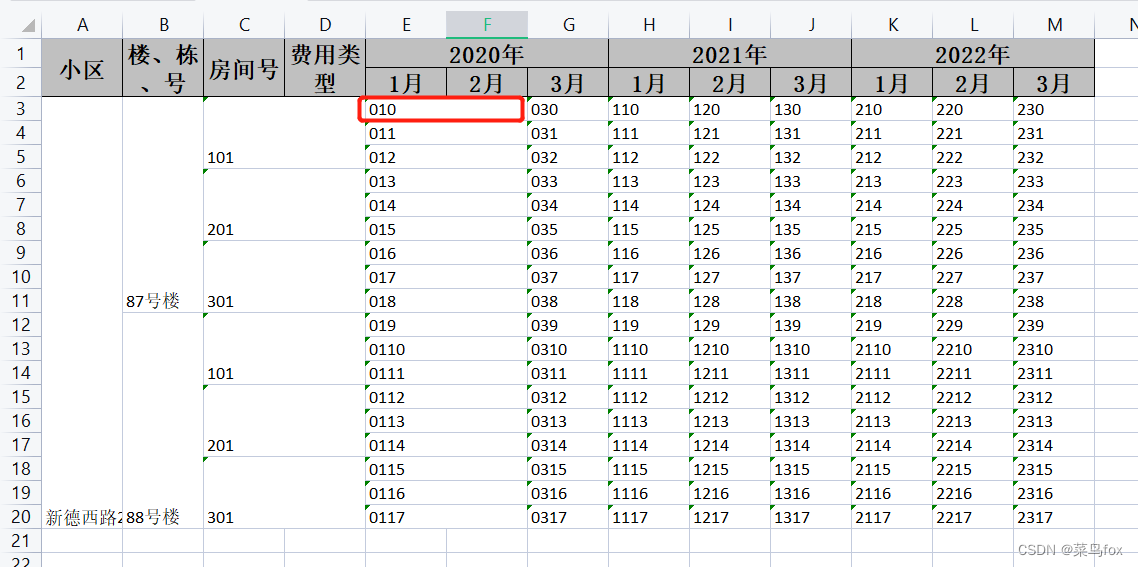
Task: Select column header F
Action: tap(487, 25)
